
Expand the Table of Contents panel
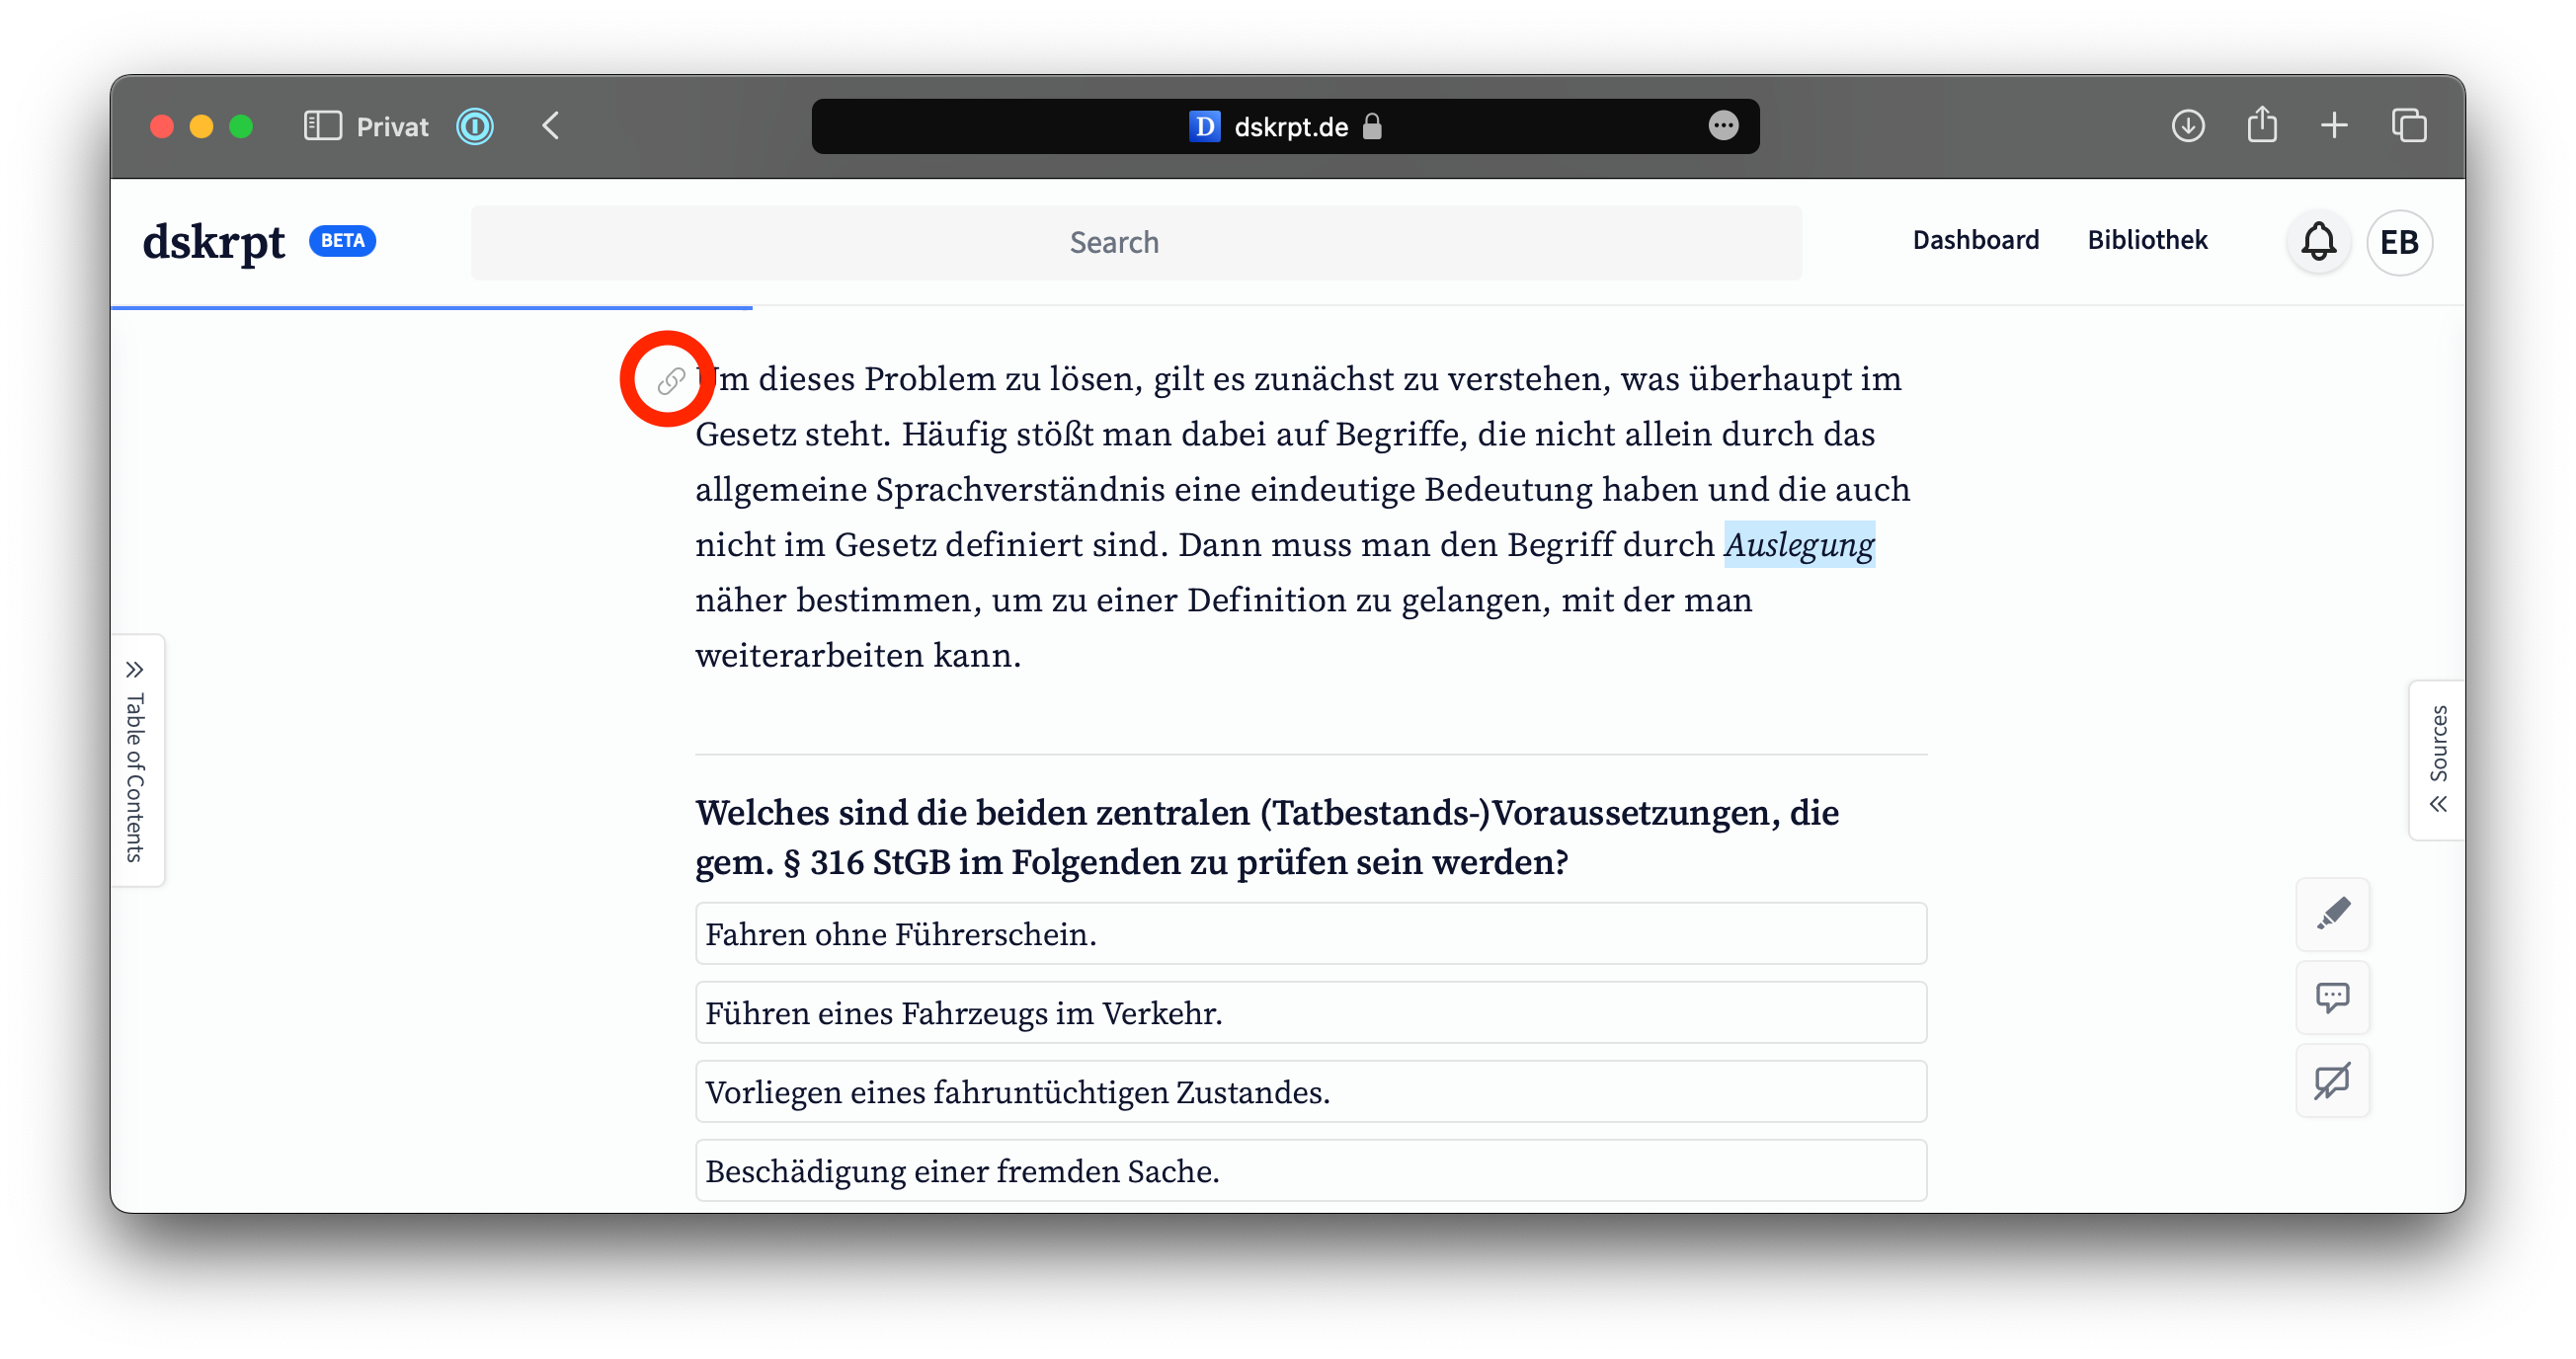pos(136,760)
